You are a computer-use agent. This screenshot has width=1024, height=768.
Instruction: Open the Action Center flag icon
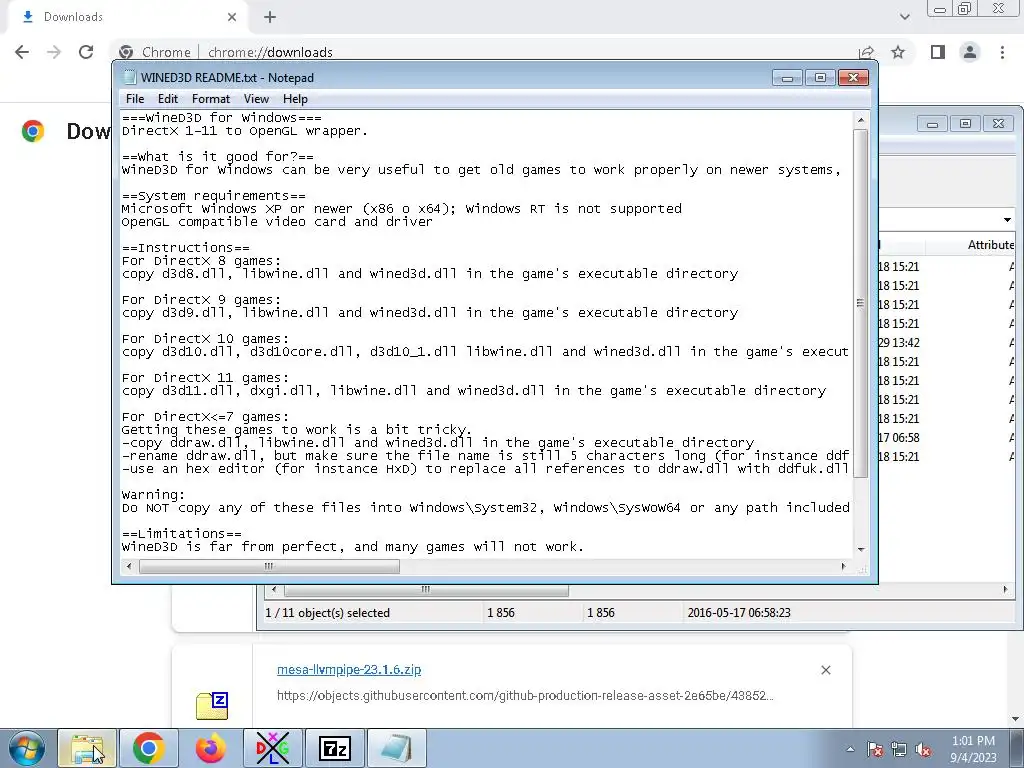click(x=875, y=749)
